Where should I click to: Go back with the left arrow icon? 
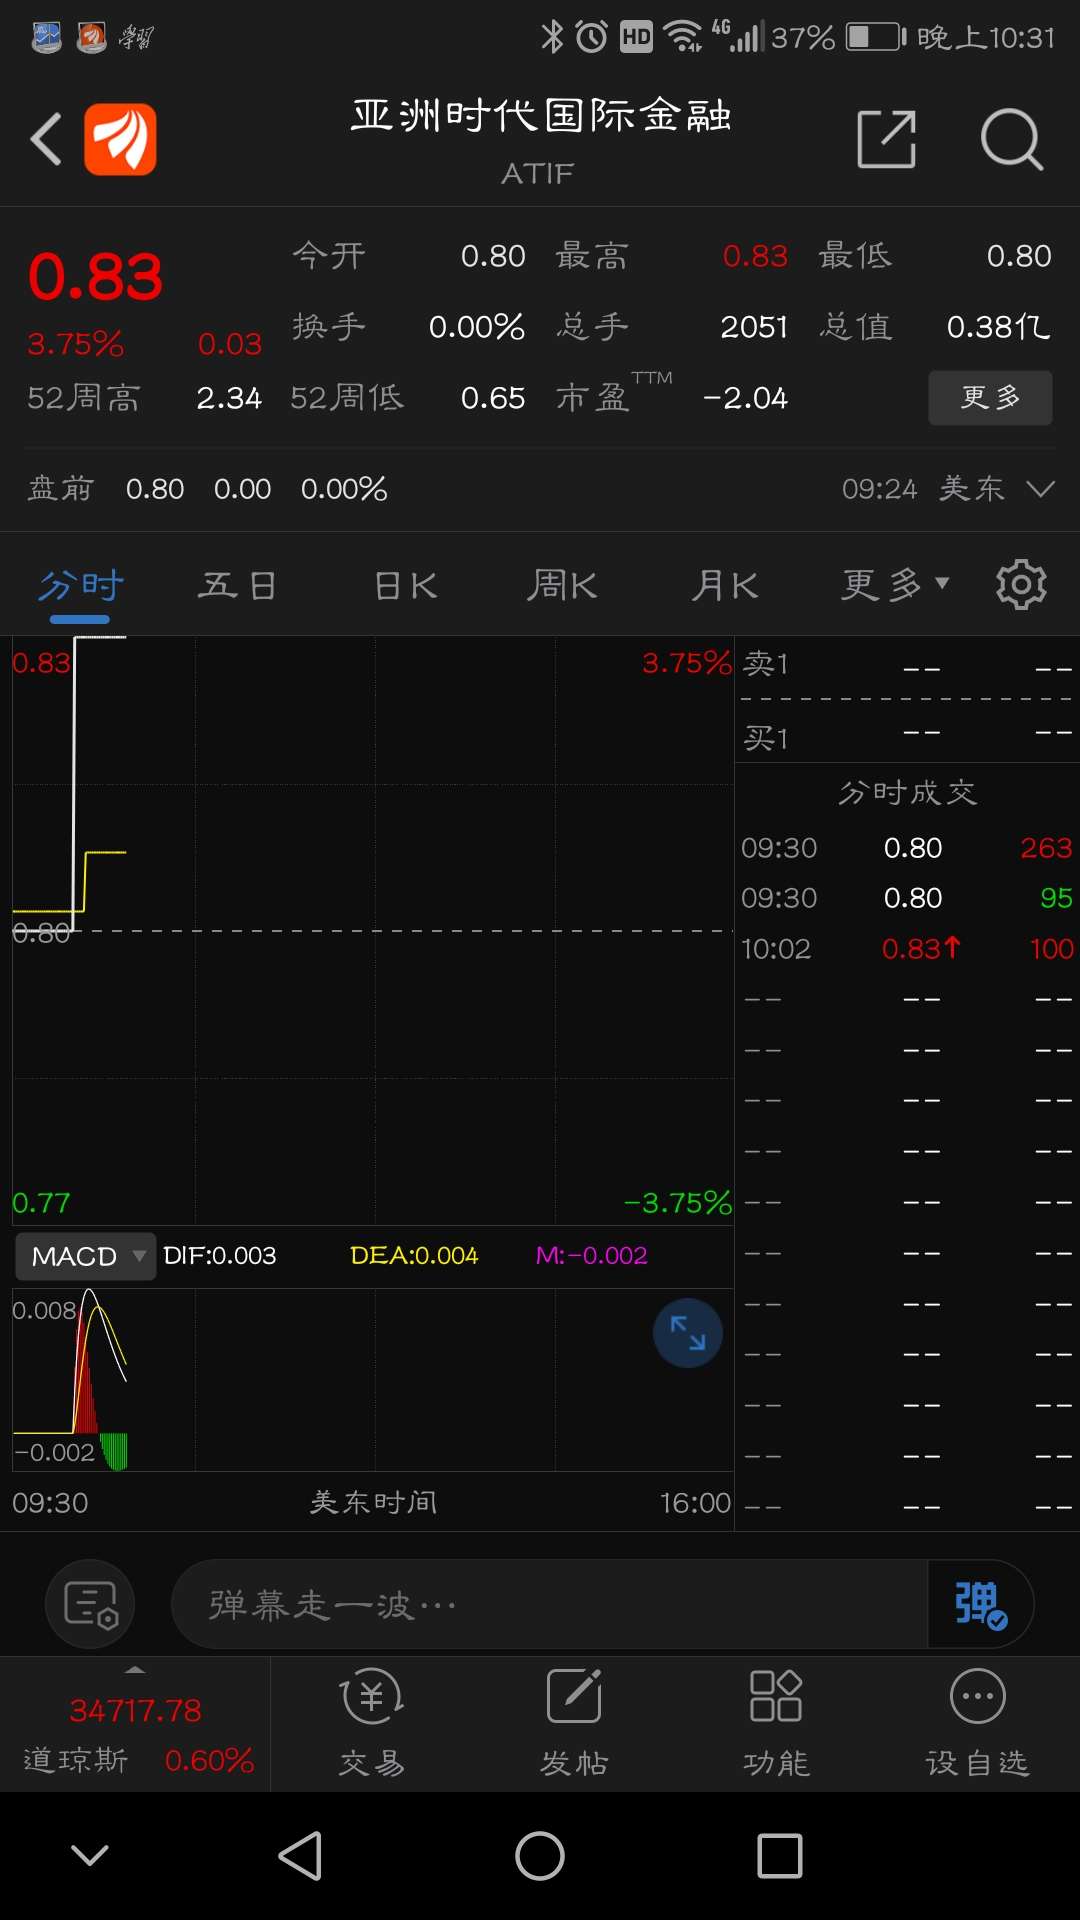46,139
